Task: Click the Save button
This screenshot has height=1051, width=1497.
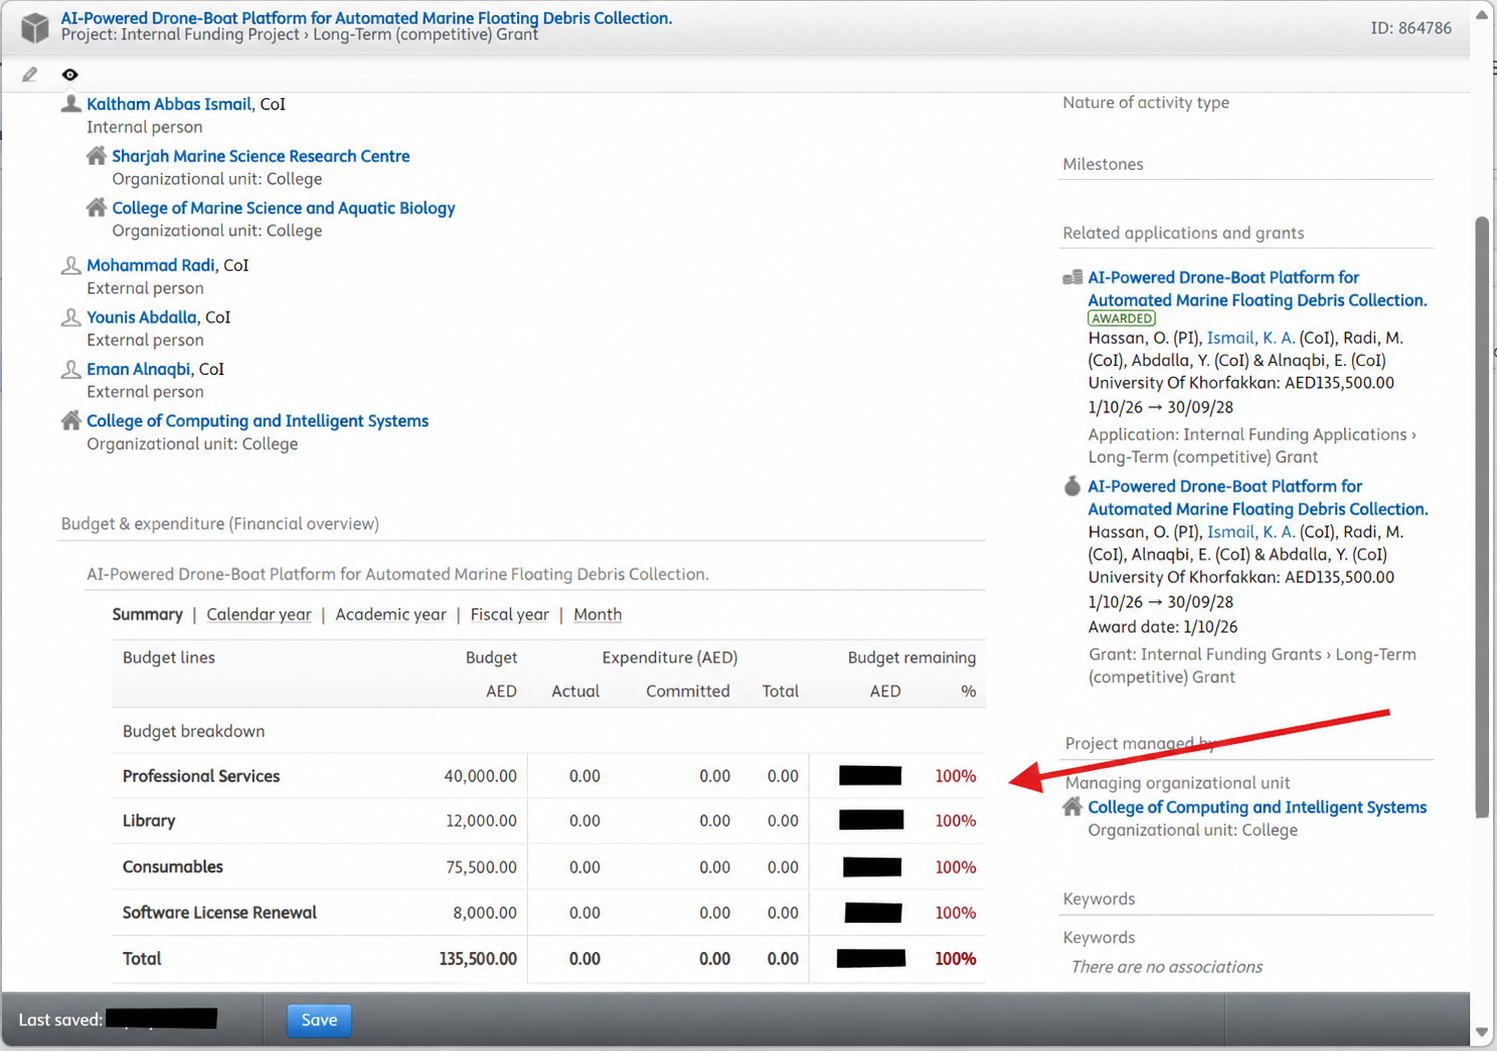Action: 319,1020
